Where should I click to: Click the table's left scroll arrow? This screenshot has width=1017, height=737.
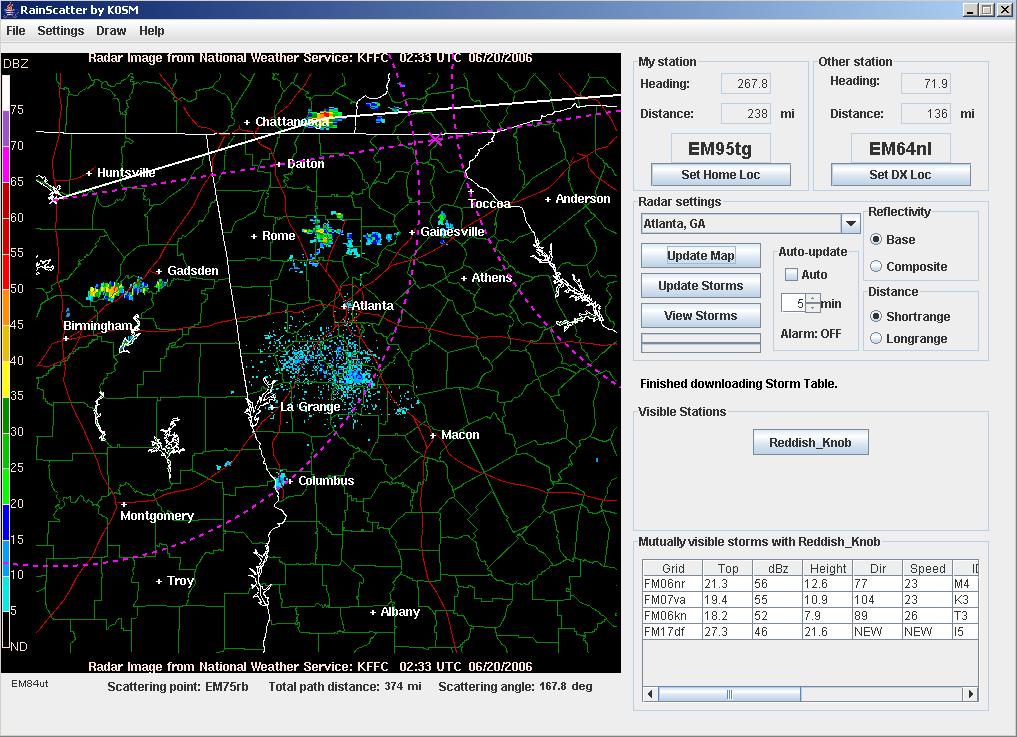pos(650,694)
